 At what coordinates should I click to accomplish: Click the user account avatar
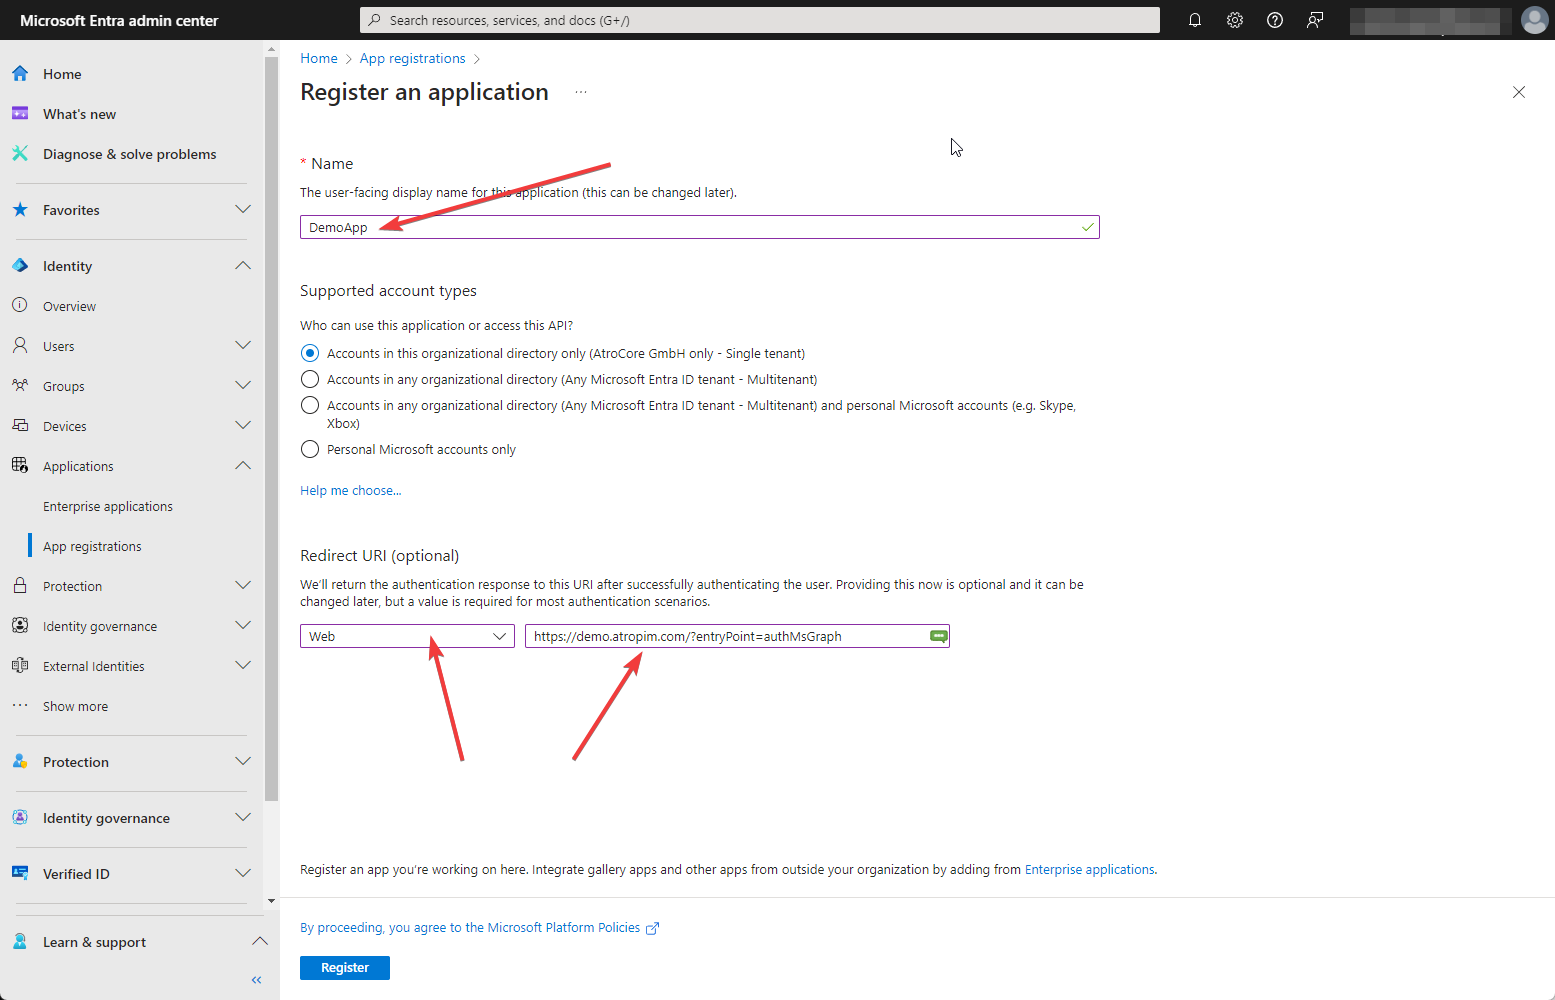pyautogui.click(x=1534, y=20)
